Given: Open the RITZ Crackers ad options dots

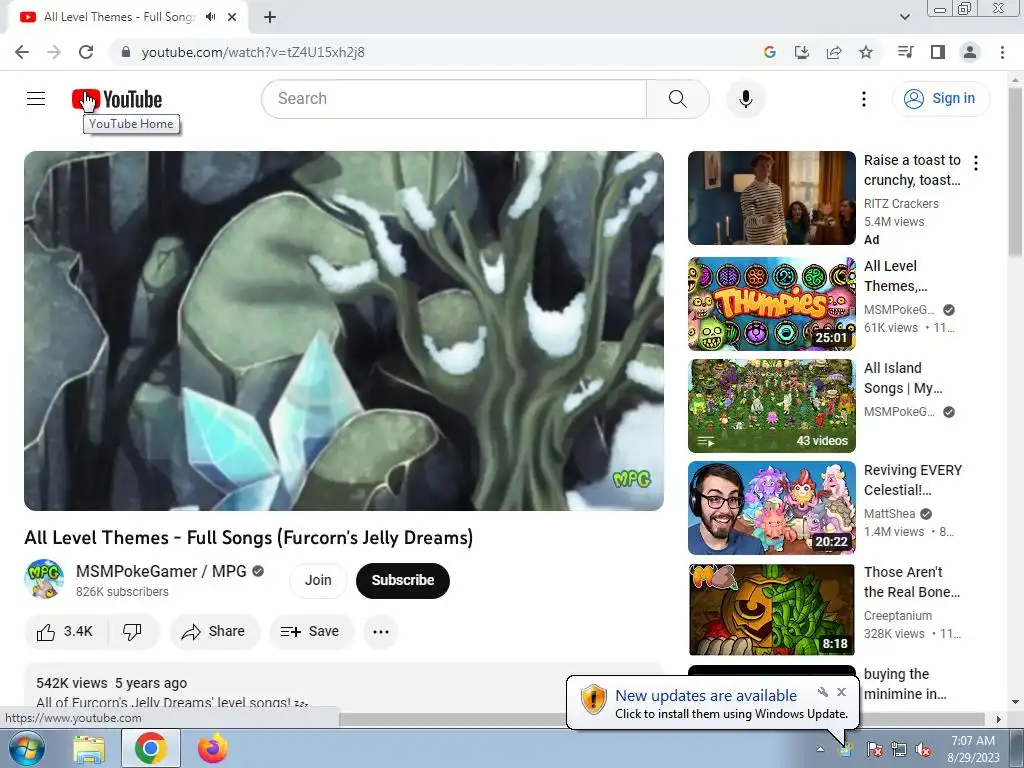Looking at the screenshot, I should (x=976, y=163).
